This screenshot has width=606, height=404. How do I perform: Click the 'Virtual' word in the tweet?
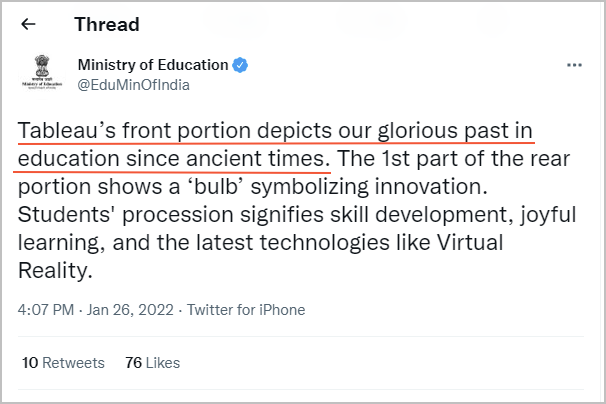(470, 242)
